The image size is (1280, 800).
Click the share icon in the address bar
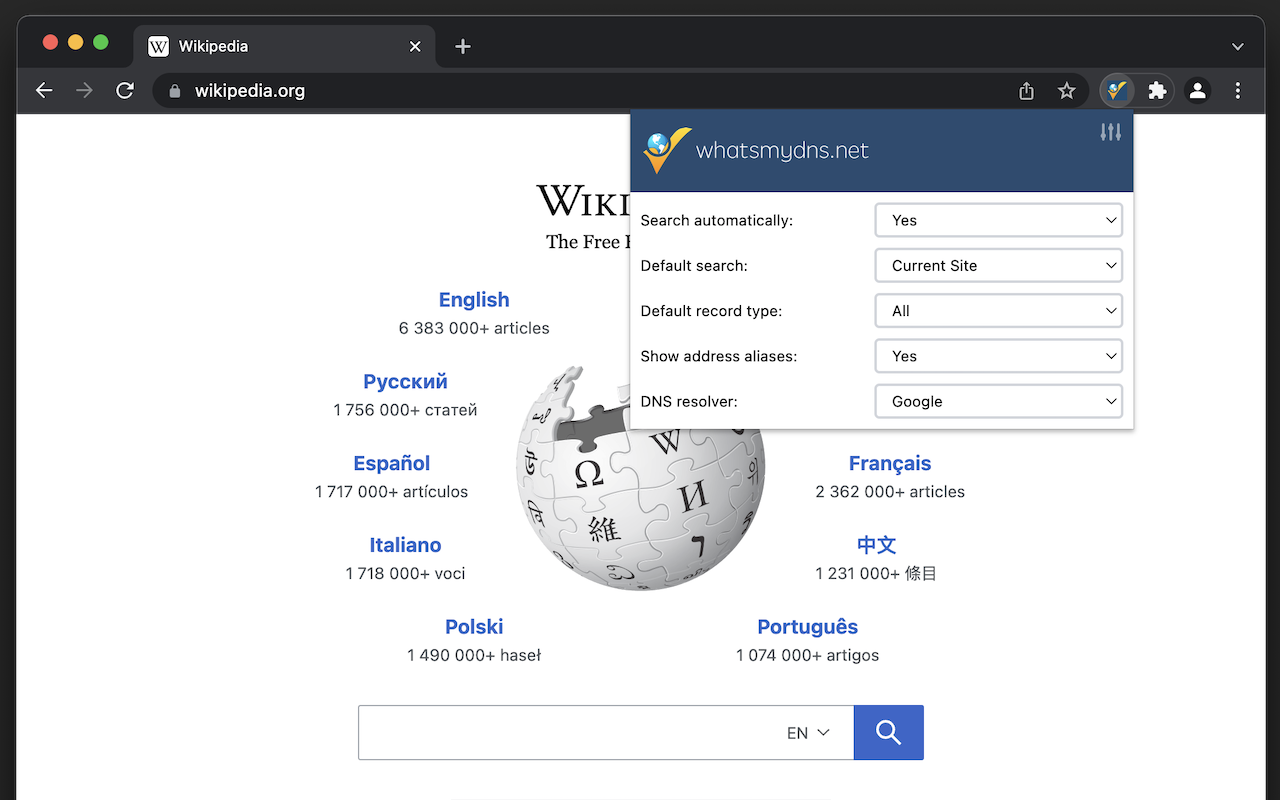[x=1025, y=90]
